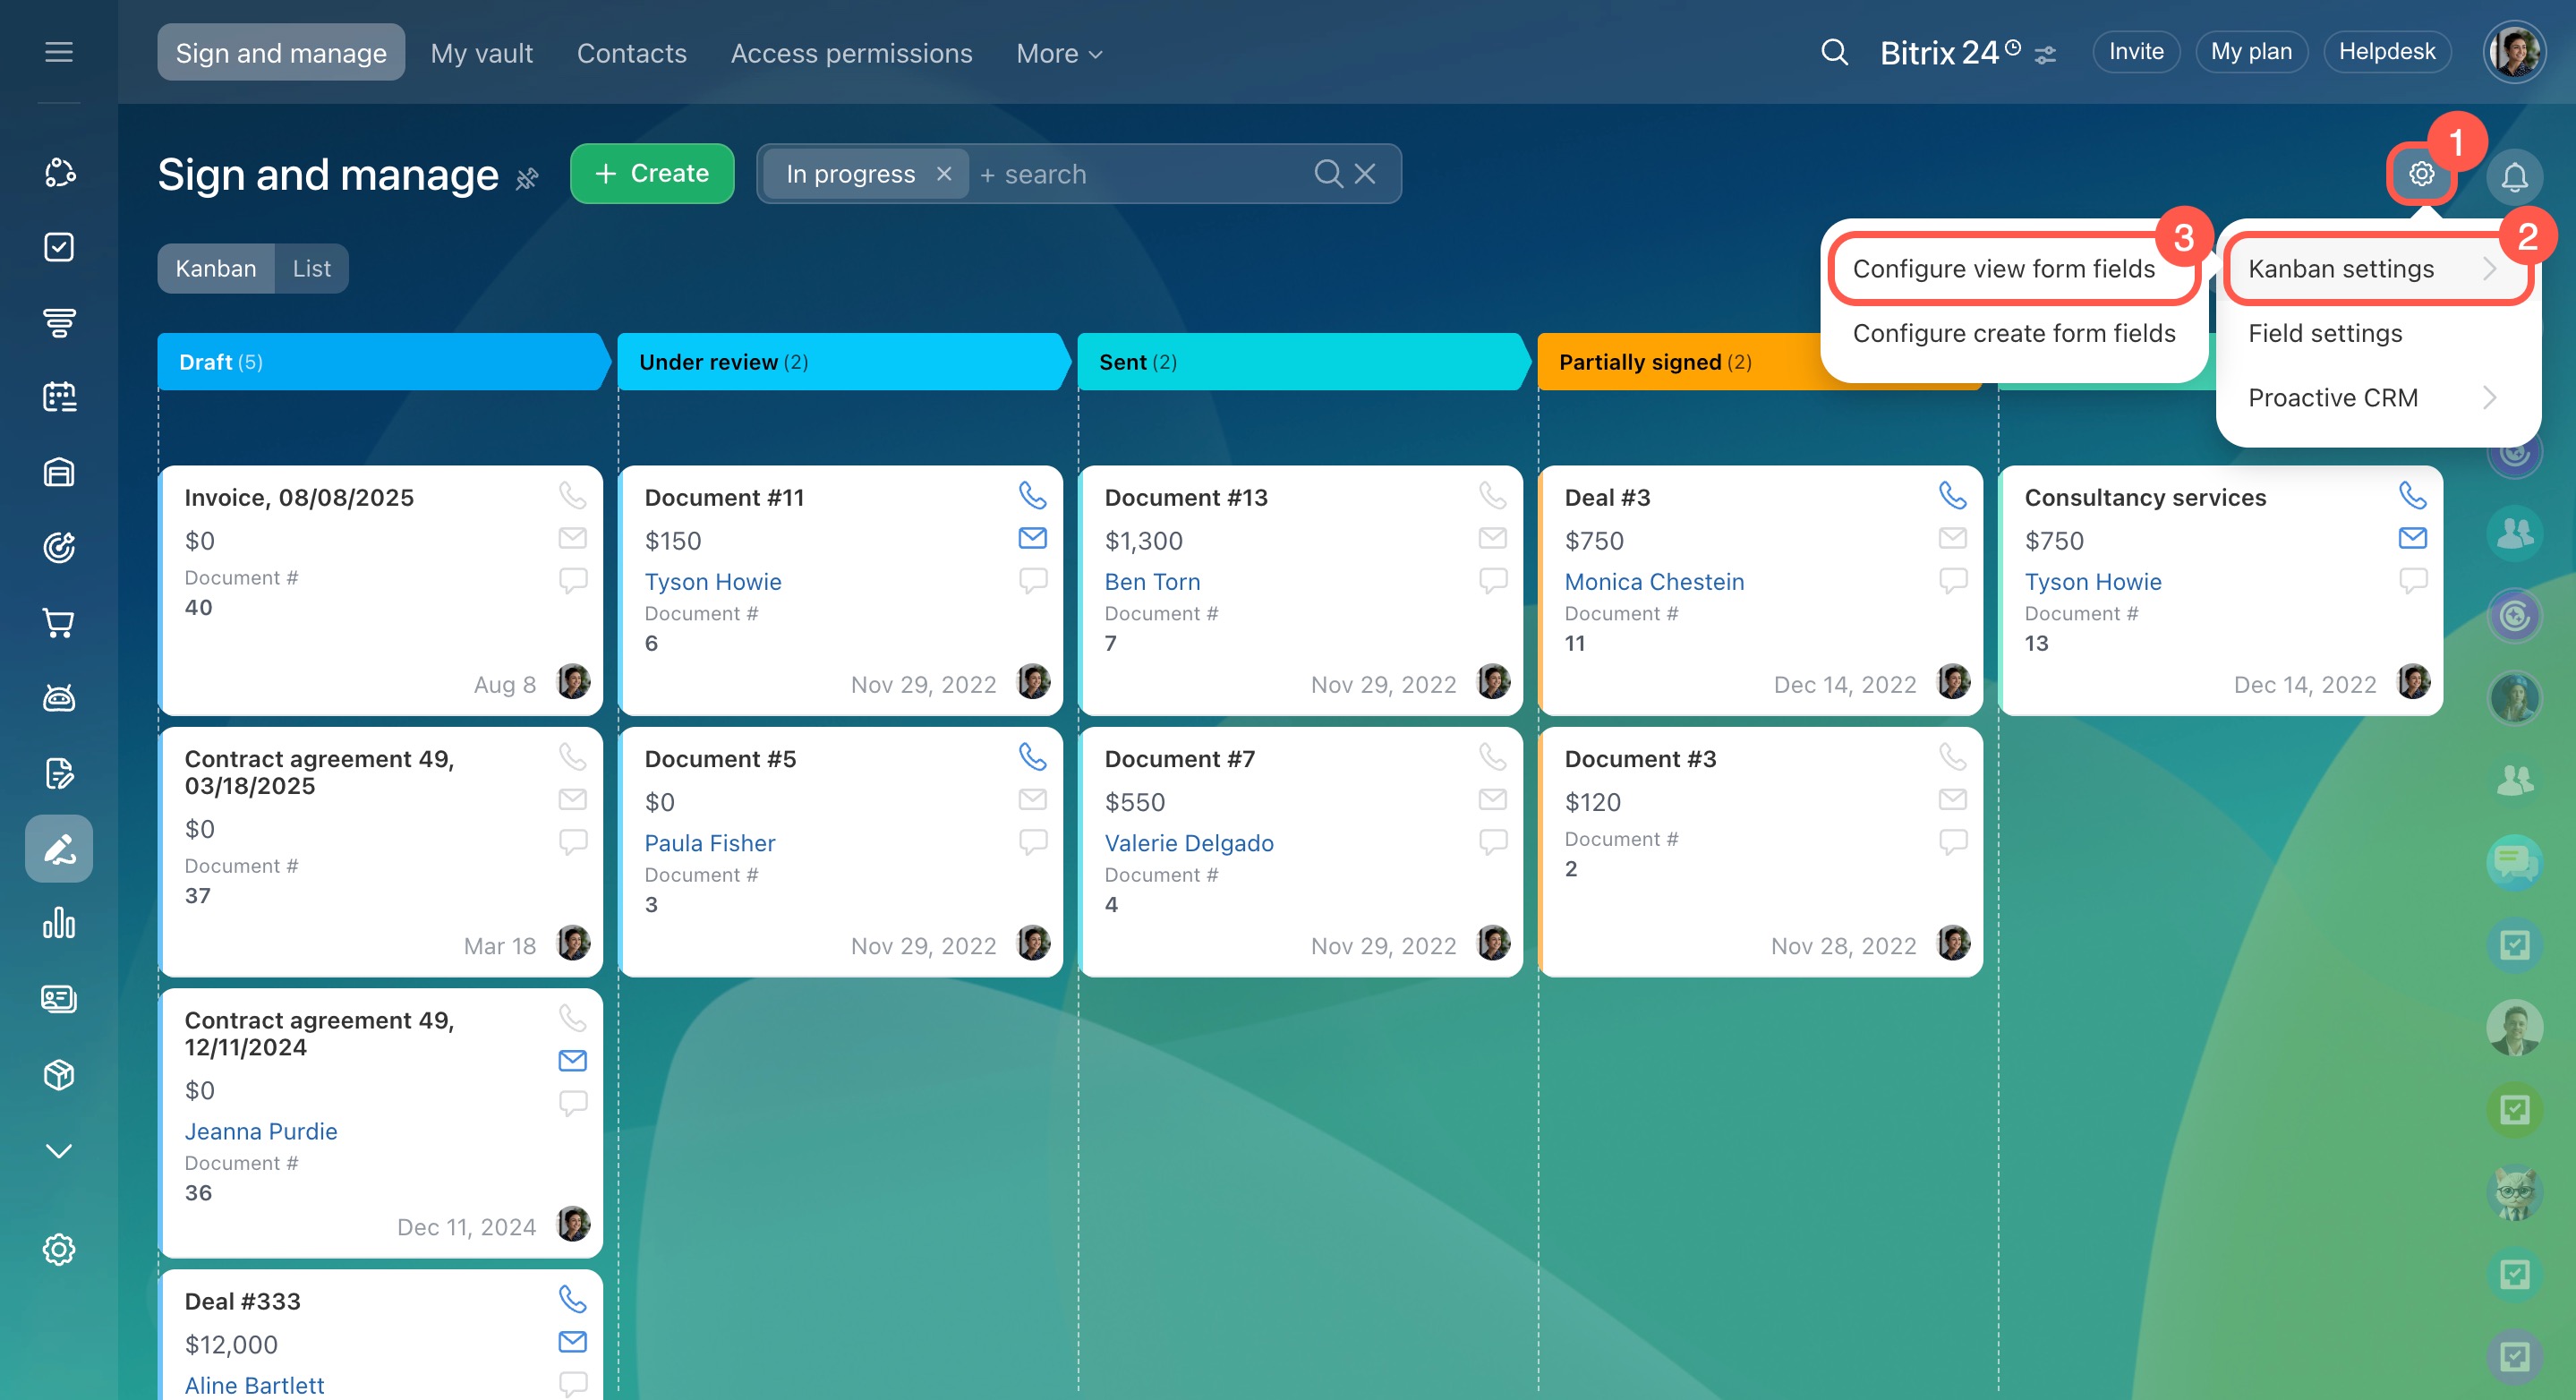Open Monica Chestein contact link
The image size is (2576, 1400).
(1654, 582)
